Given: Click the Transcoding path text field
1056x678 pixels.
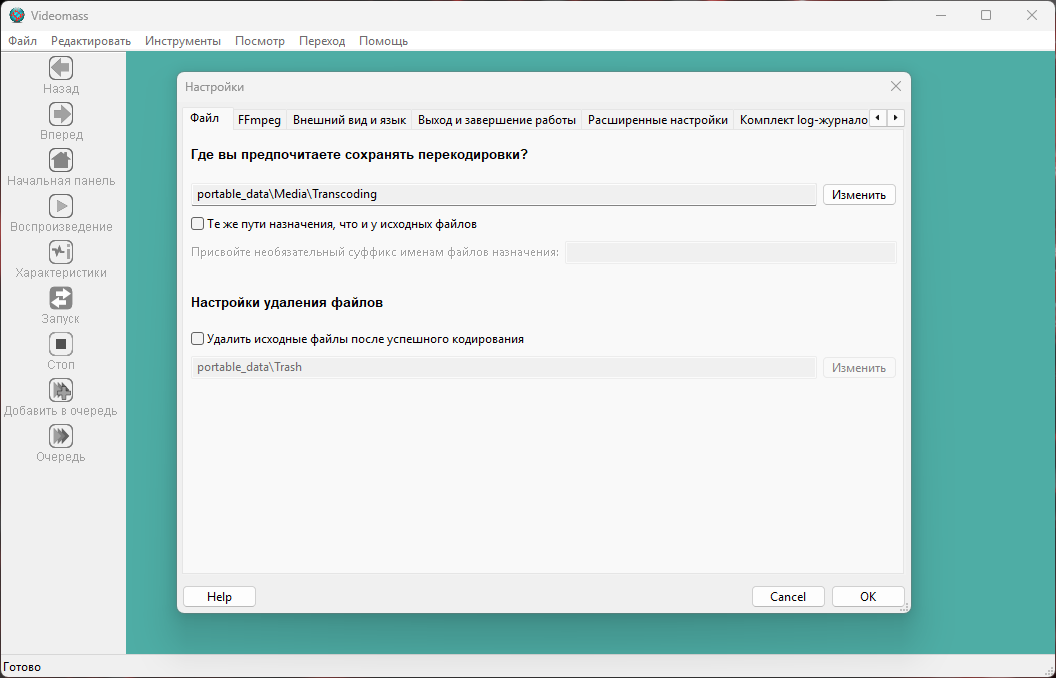Looking at the screenshot, I should click(504, 194).
